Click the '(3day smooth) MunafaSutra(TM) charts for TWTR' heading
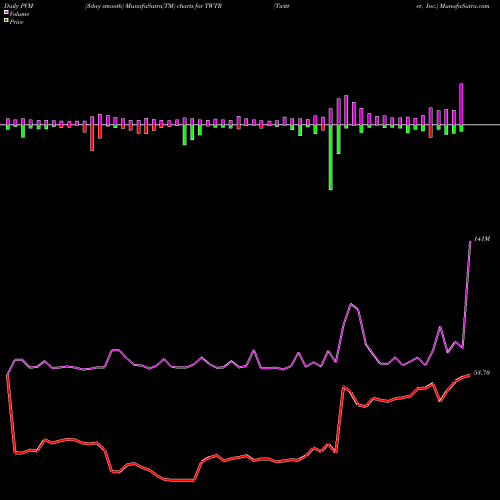This screenshot has width=500, height=500. [153, 6]
